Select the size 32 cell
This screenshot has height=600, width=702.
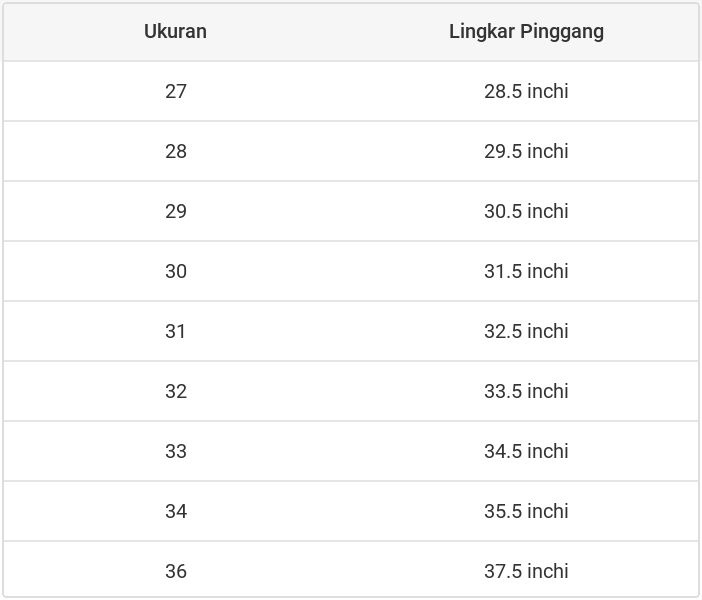(x=176, y=391)
